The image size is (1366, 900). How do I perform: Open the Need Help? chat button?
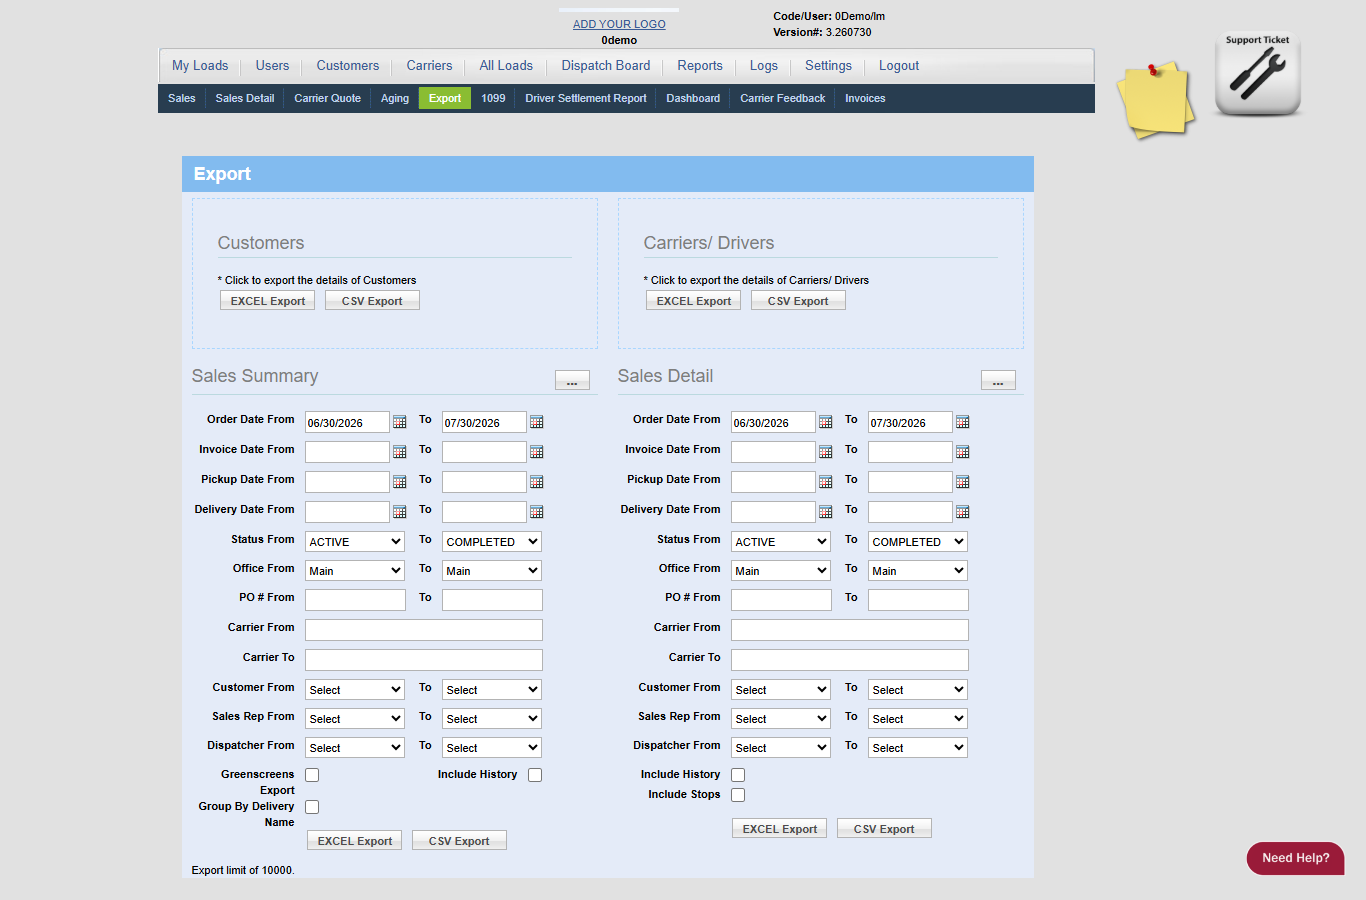coord(1295,858)
